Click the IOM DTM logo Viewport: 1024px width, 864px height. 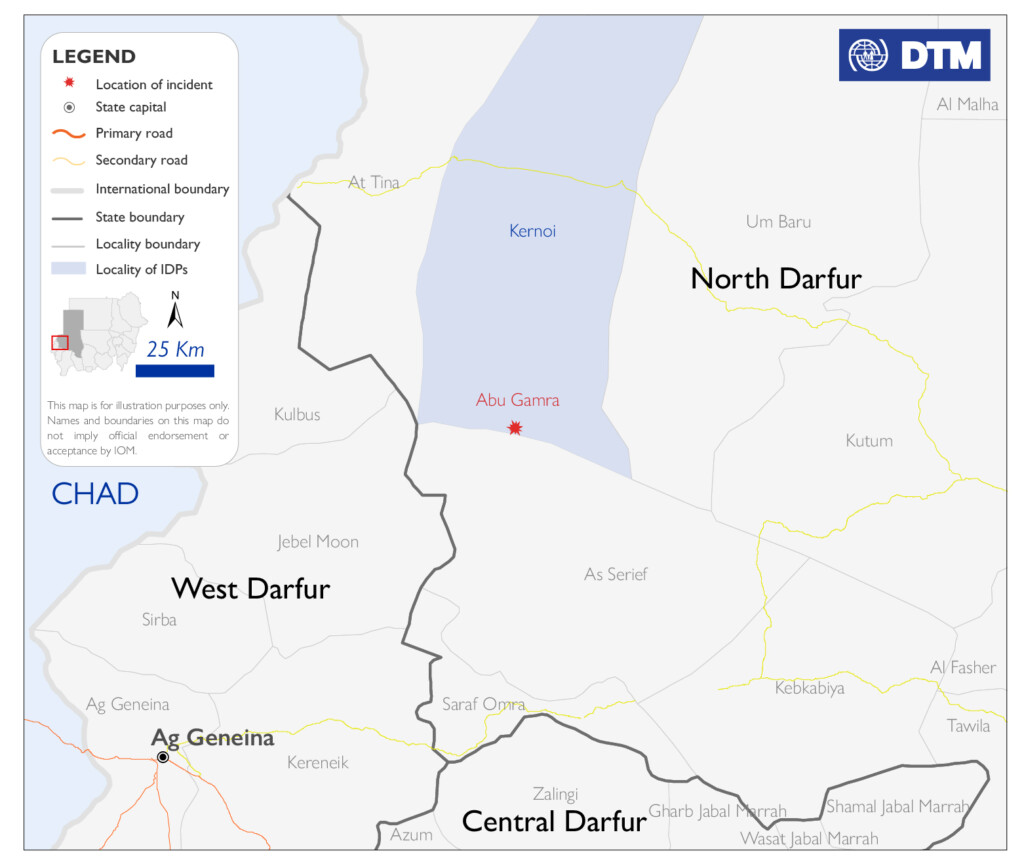click(x=914, y=55)
